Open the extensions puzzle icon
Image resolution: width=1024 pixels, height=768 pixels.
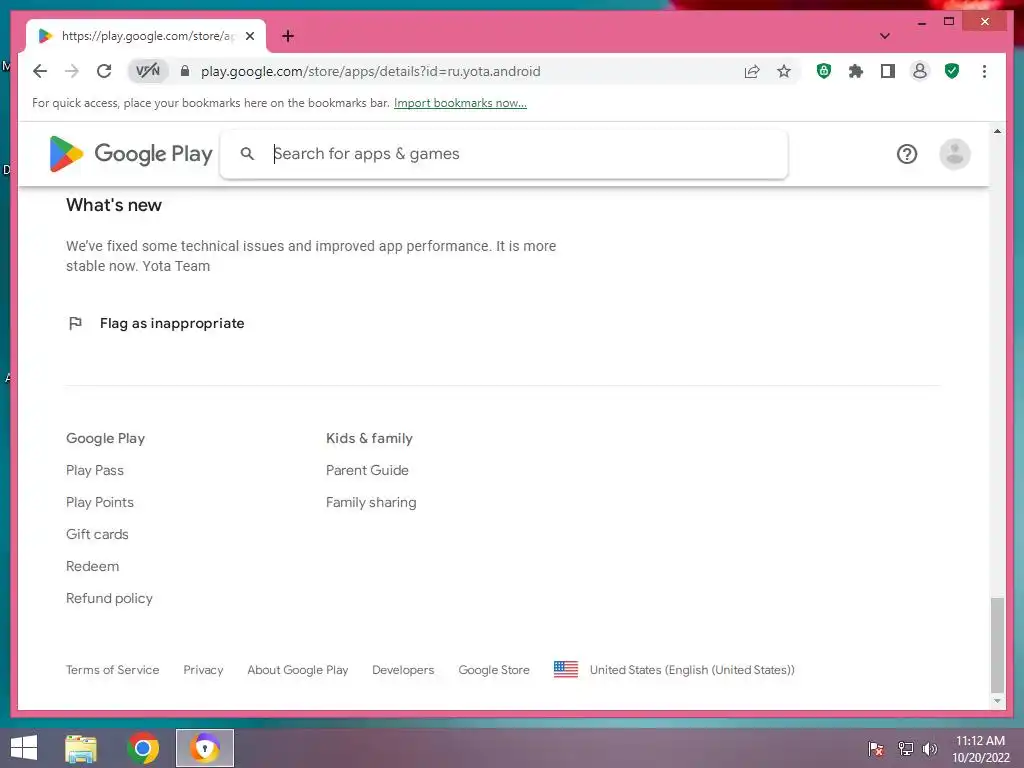tap(856, 71)
